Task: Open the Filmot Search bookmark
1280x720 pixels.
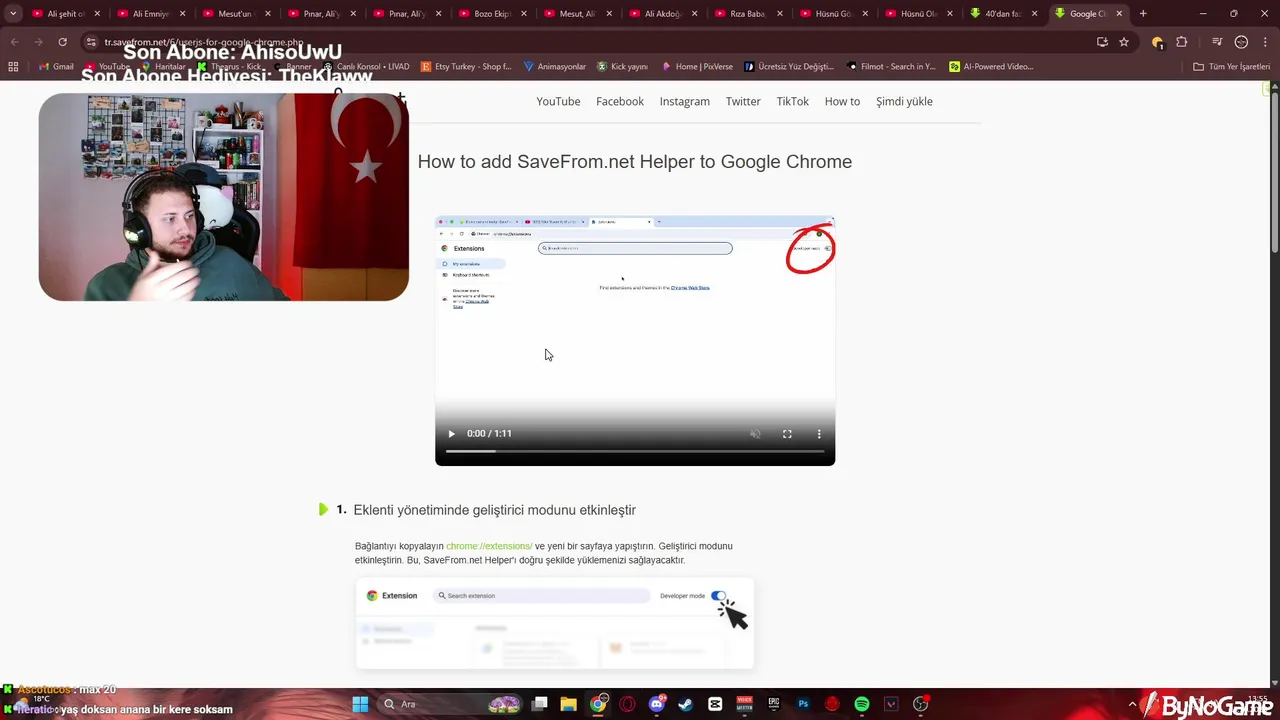Action: (x=891, y=67)
